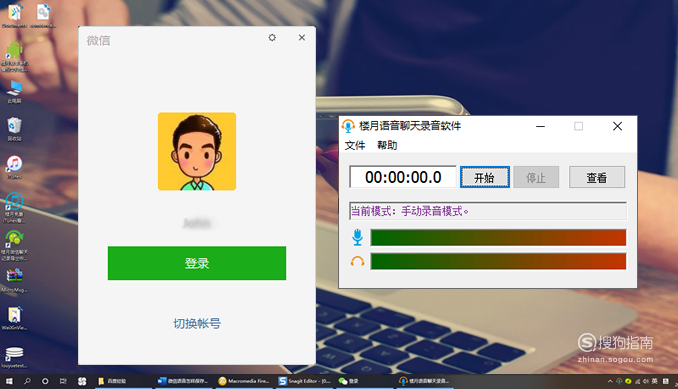Screen dimensions: 678x389
Task: Open the 此电脑 This PC desktop icon
Action: point(14,91)
